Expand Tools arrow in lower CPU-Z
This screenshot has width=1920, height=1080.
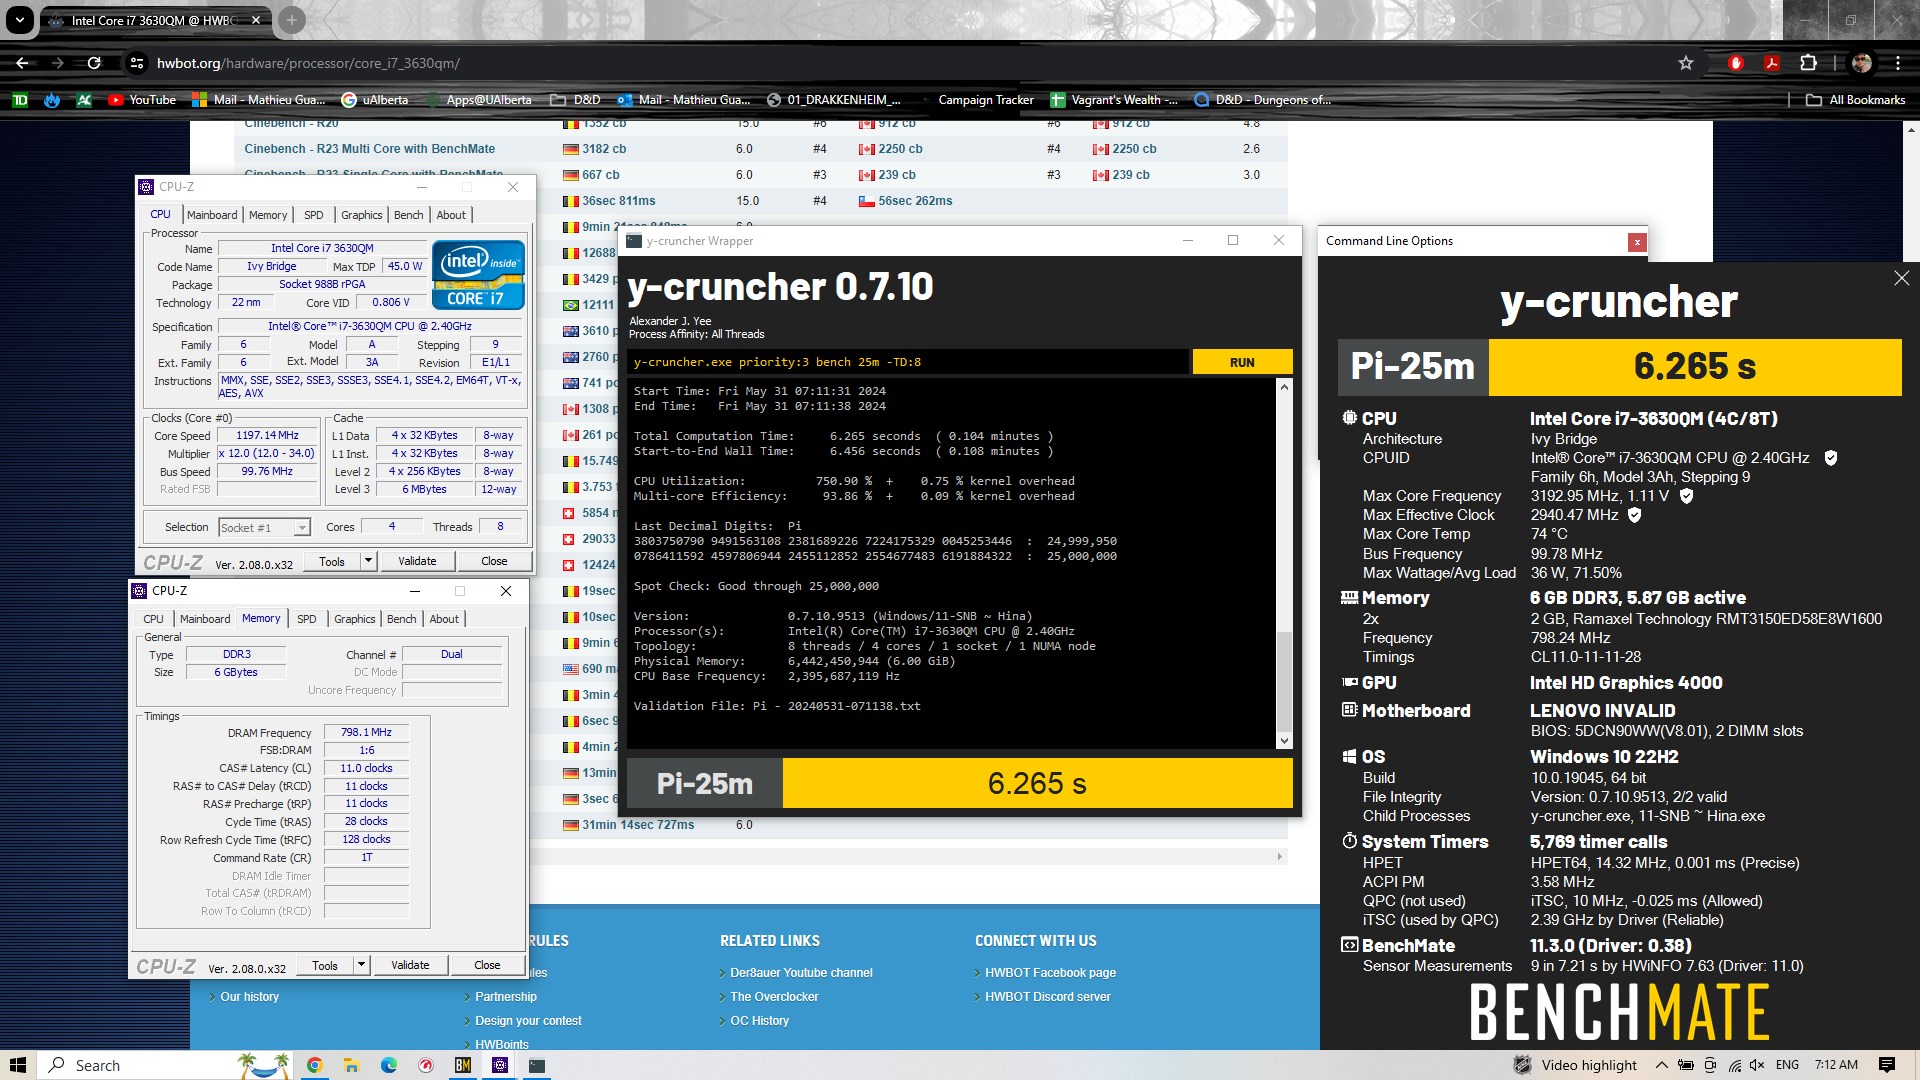(x=361, y=965)
